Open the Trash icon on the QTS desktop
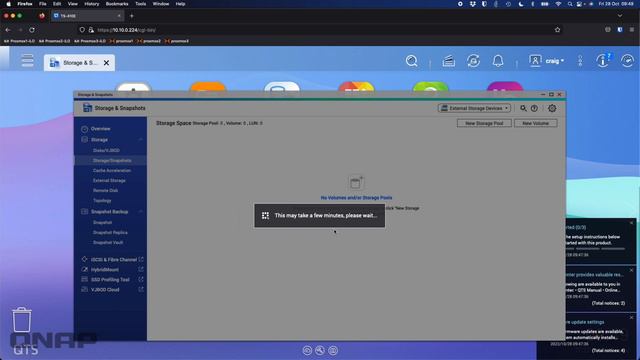Image resolution: width=640 pixels, height=360 pixels. pos(22,320)
